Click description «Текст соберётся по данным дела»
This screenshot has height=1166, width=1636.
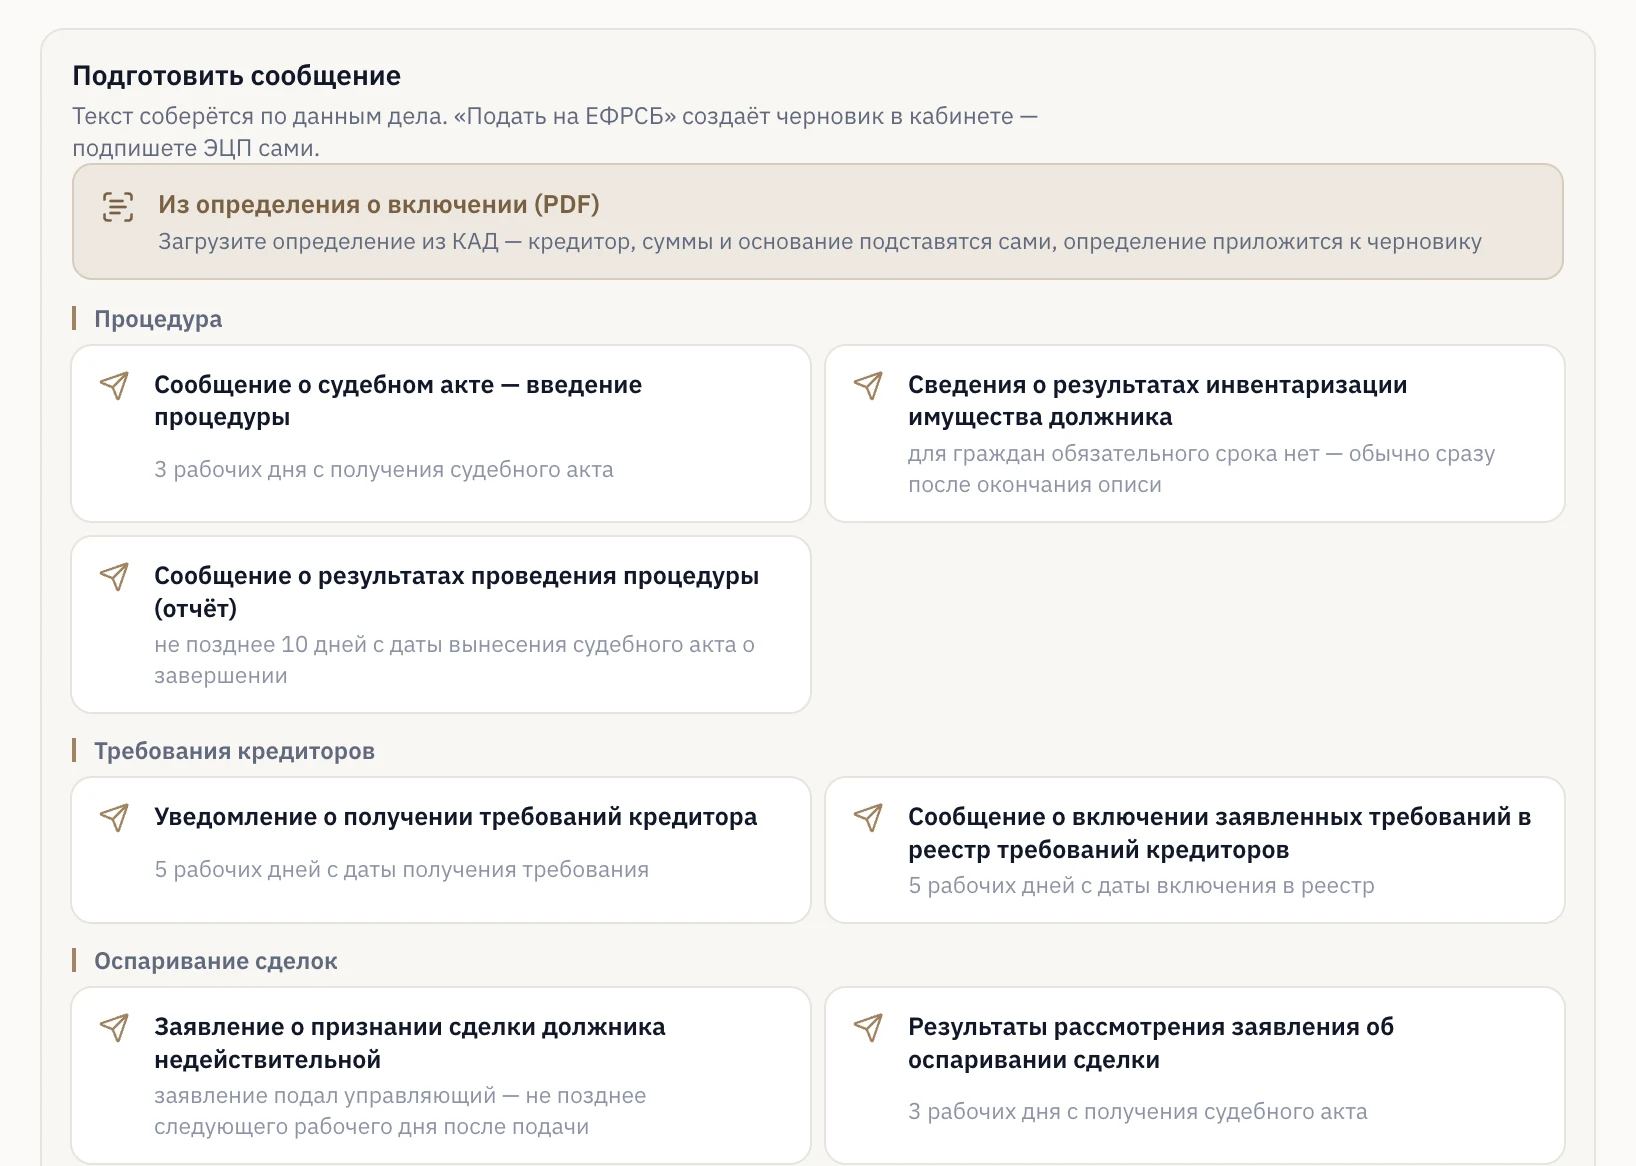(x=259, y=116)
